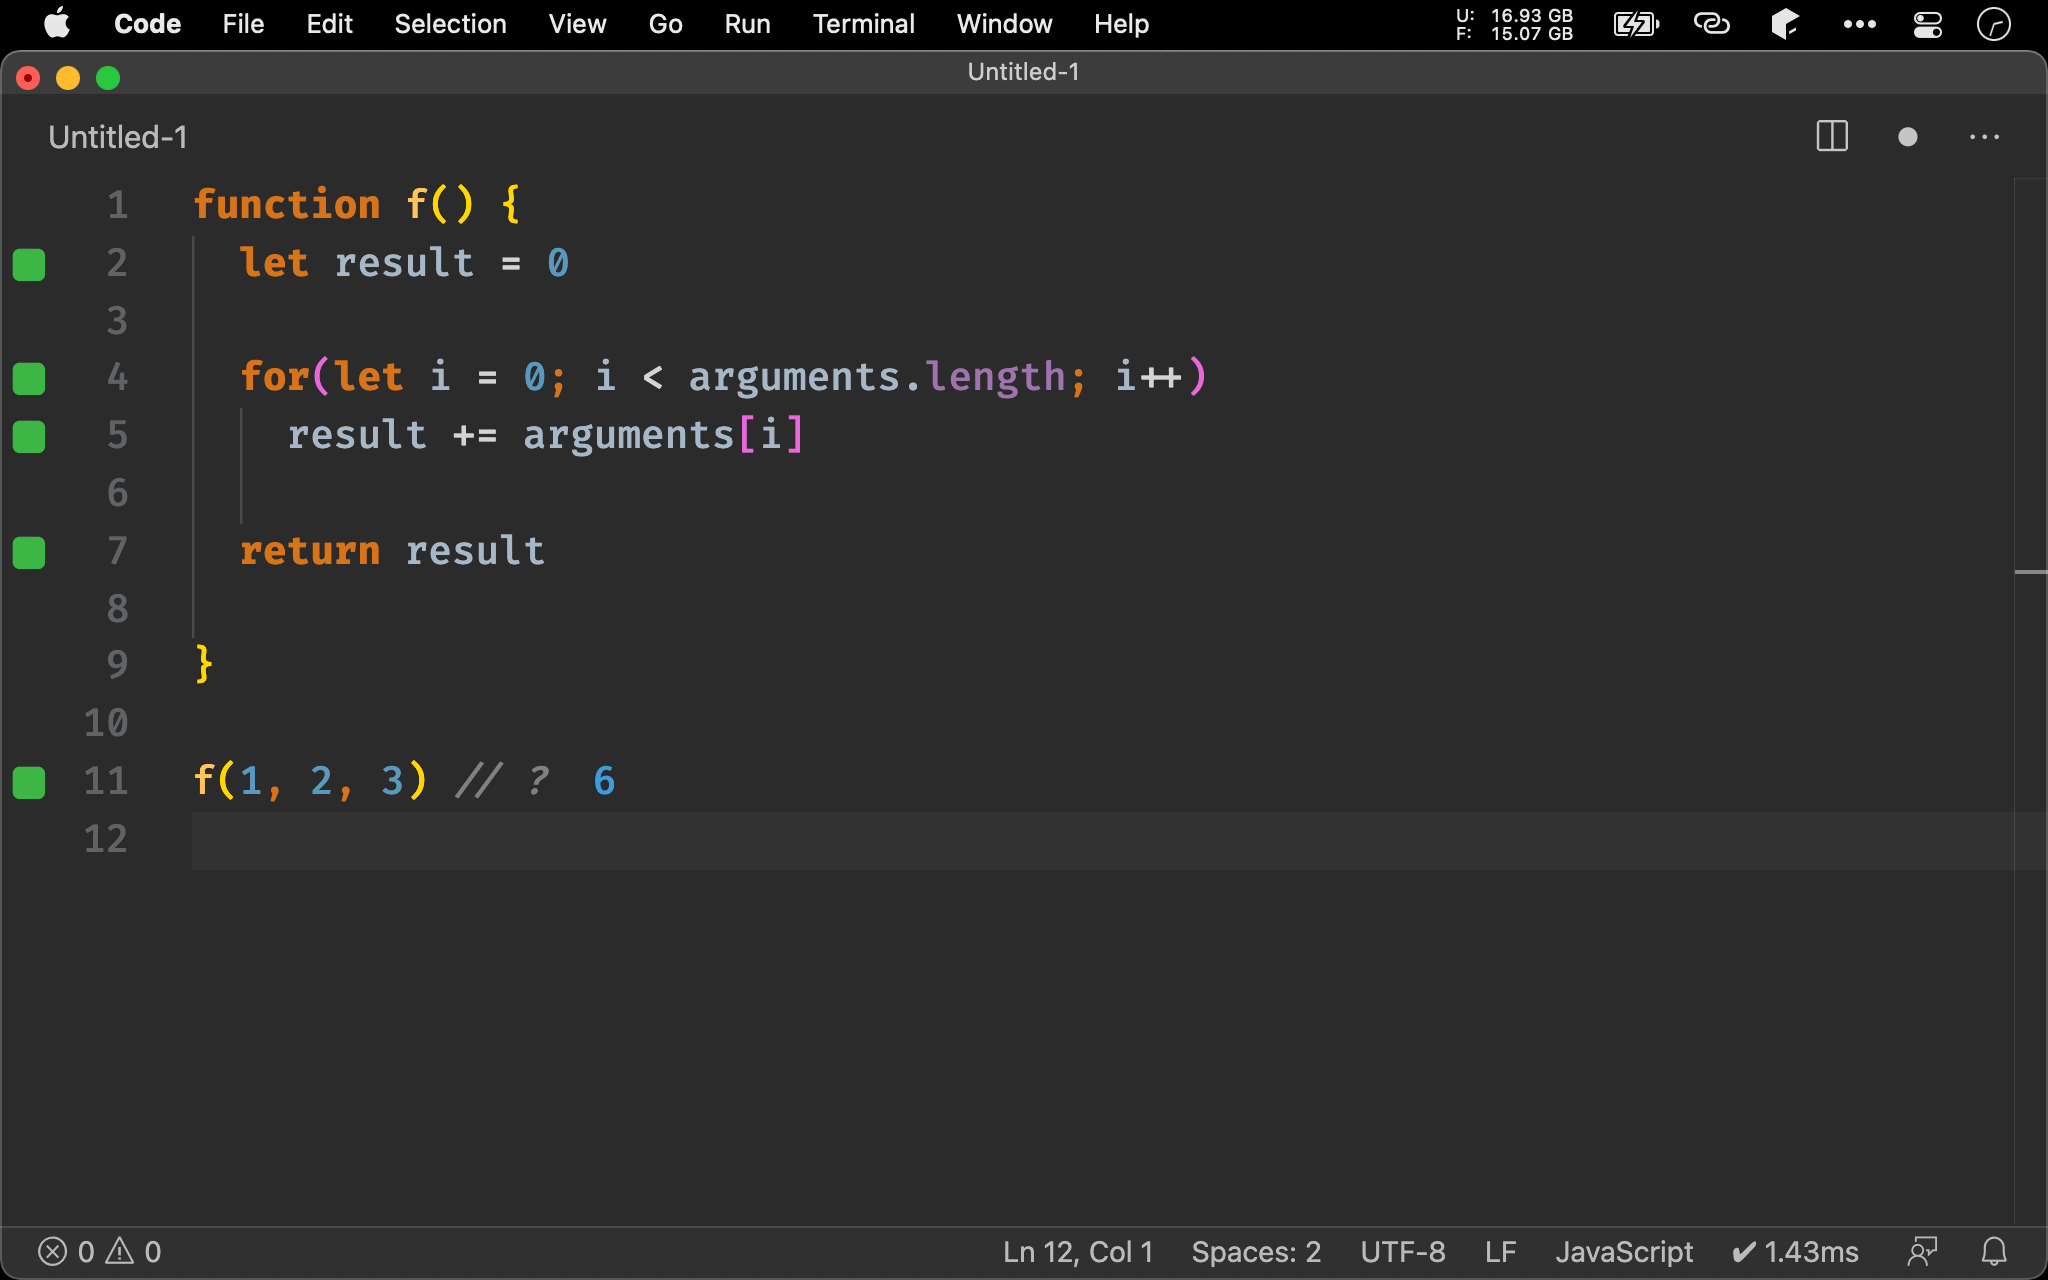This screenshot has width=2048, height=1280.
Task: Open the Terminal menu
Action: (x=863, y=24)
